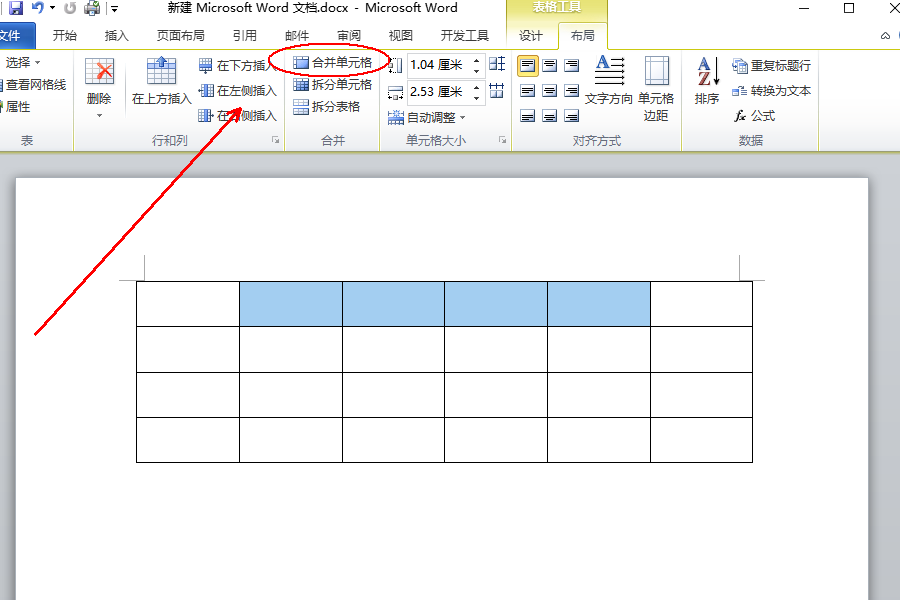Click the Distribute Rows icon
The width and height of the screenshot is (900, 600).
497,64
